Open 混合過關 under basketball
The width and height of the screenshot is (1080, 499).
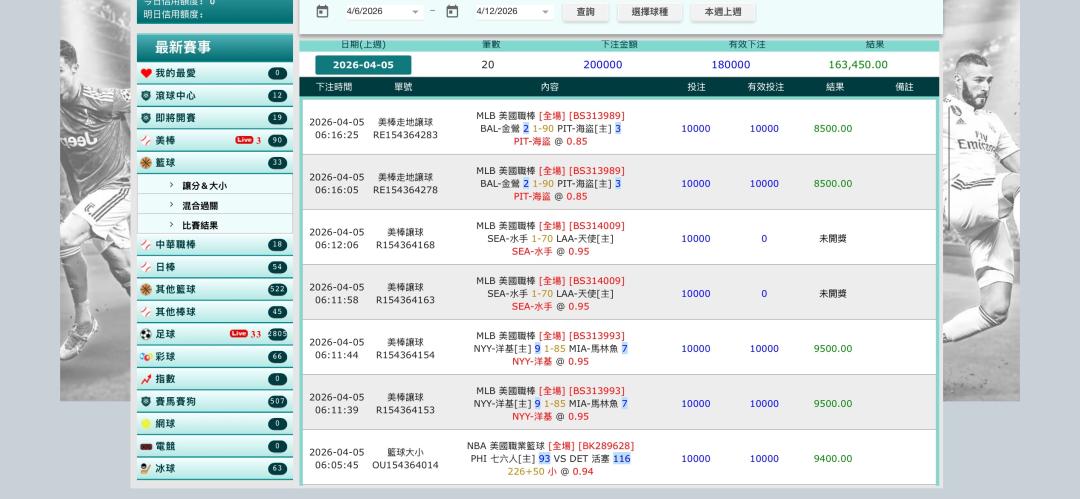pos(200,206)
